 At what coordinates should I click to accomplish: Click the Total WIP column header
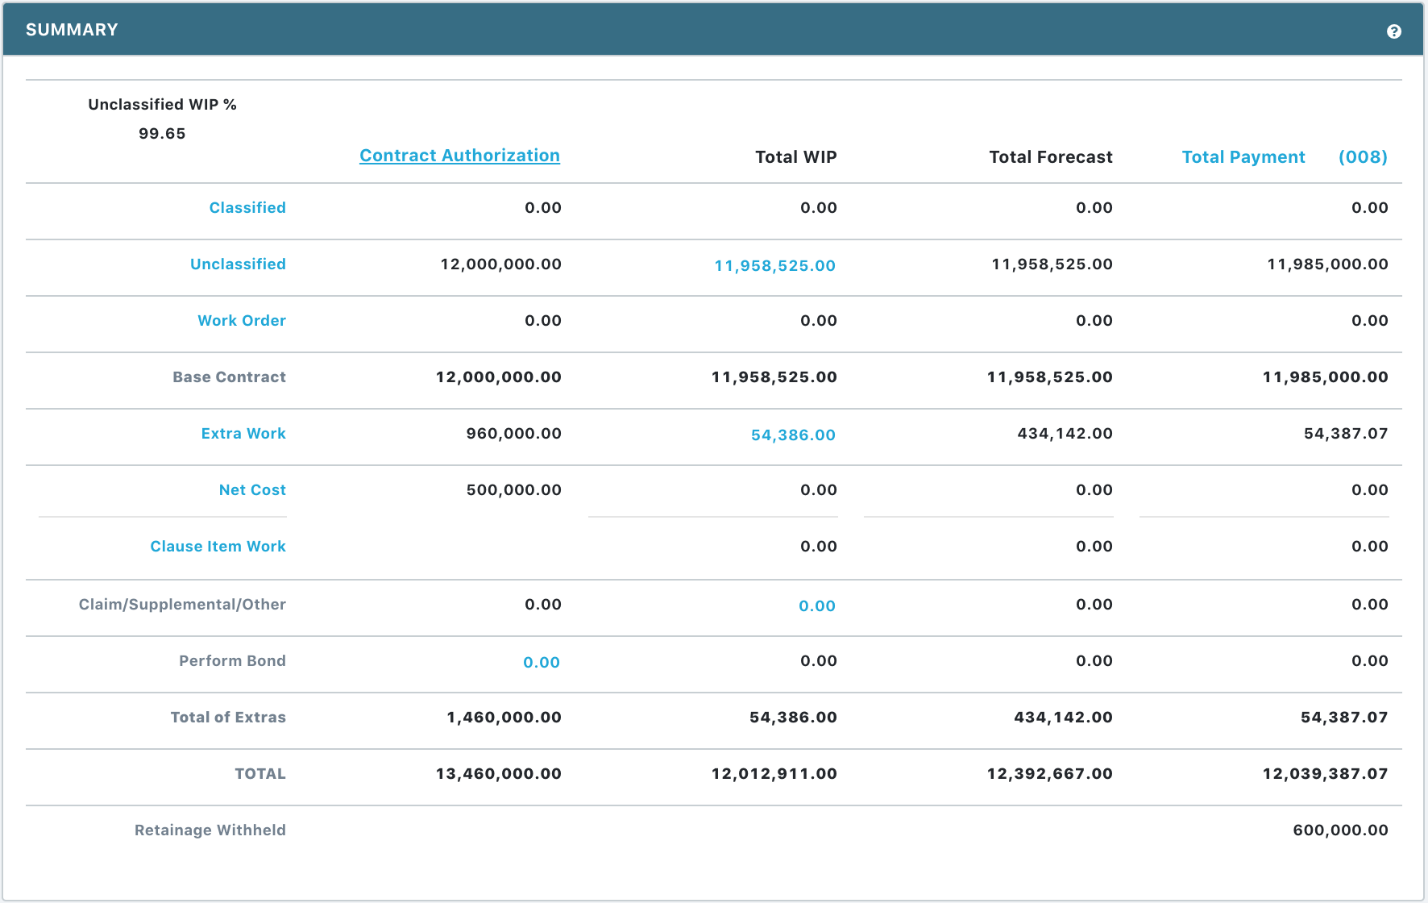[795, 157]
